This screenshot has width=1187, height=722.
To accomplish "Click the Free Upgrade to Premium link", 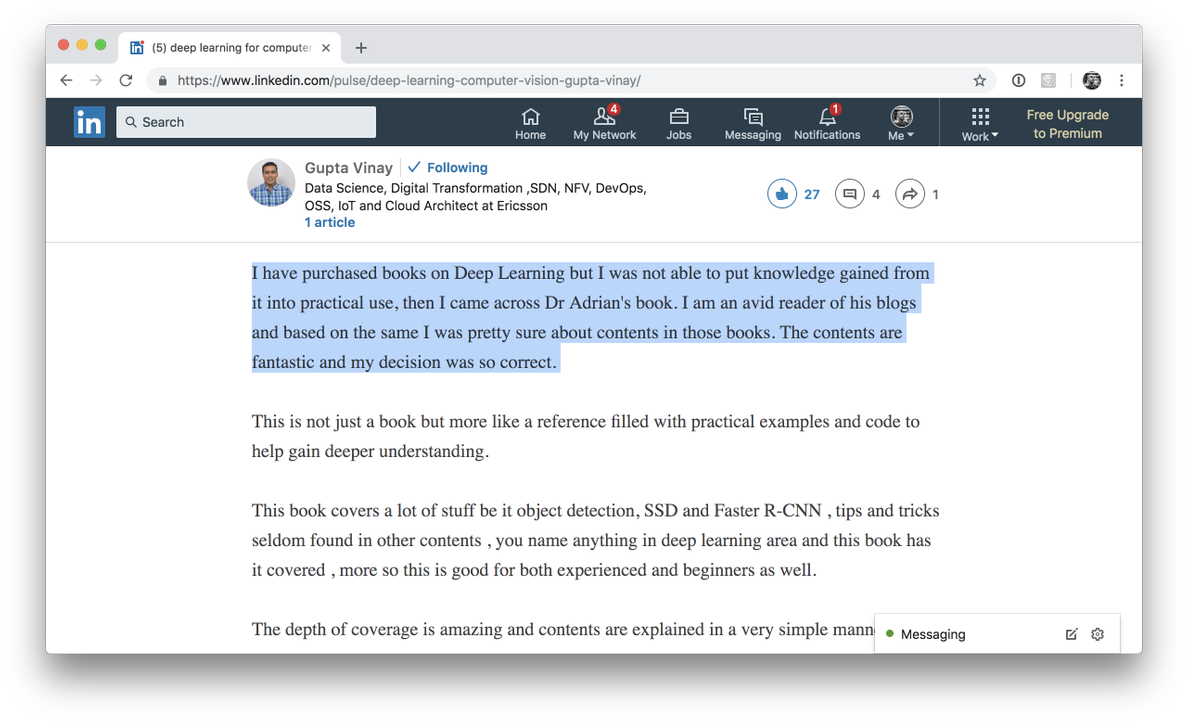I will coord(1067,124).
